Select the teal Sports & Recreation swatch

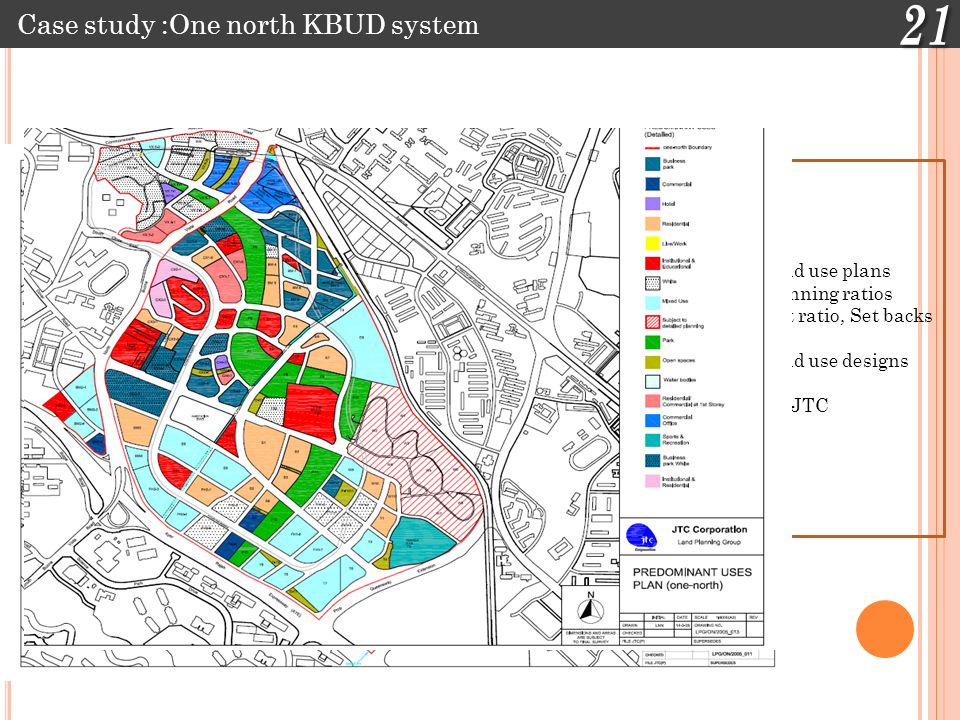[x=652, y=440]
